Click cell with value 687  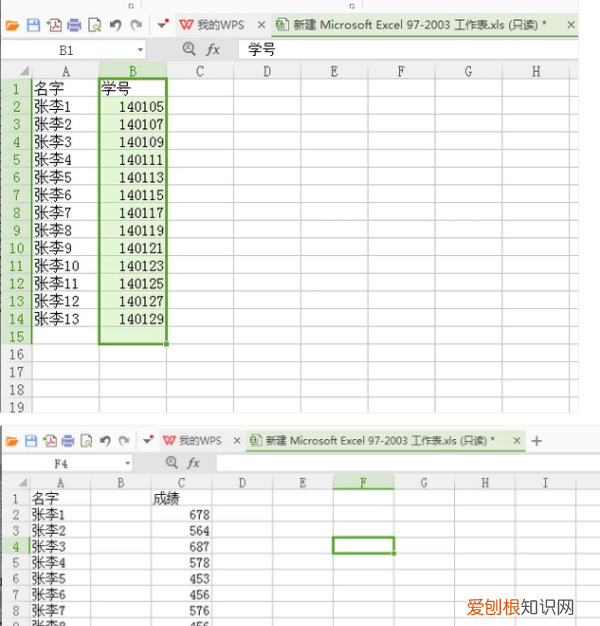coord(182,546)
